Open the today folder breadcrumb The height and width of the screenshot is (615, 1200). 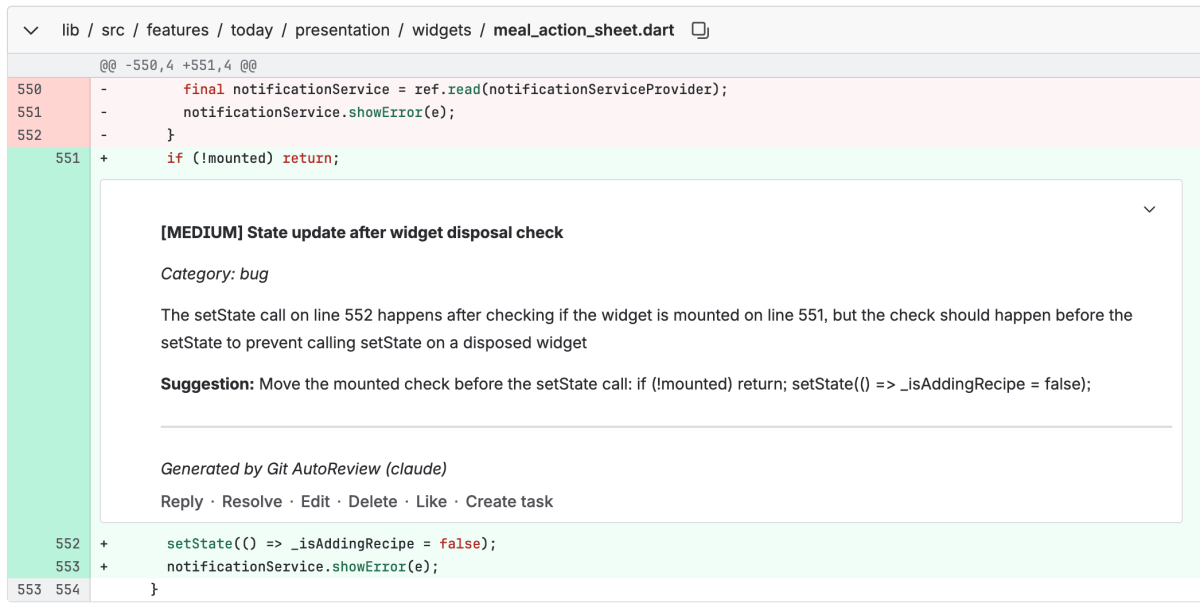[x=250, y=30]
